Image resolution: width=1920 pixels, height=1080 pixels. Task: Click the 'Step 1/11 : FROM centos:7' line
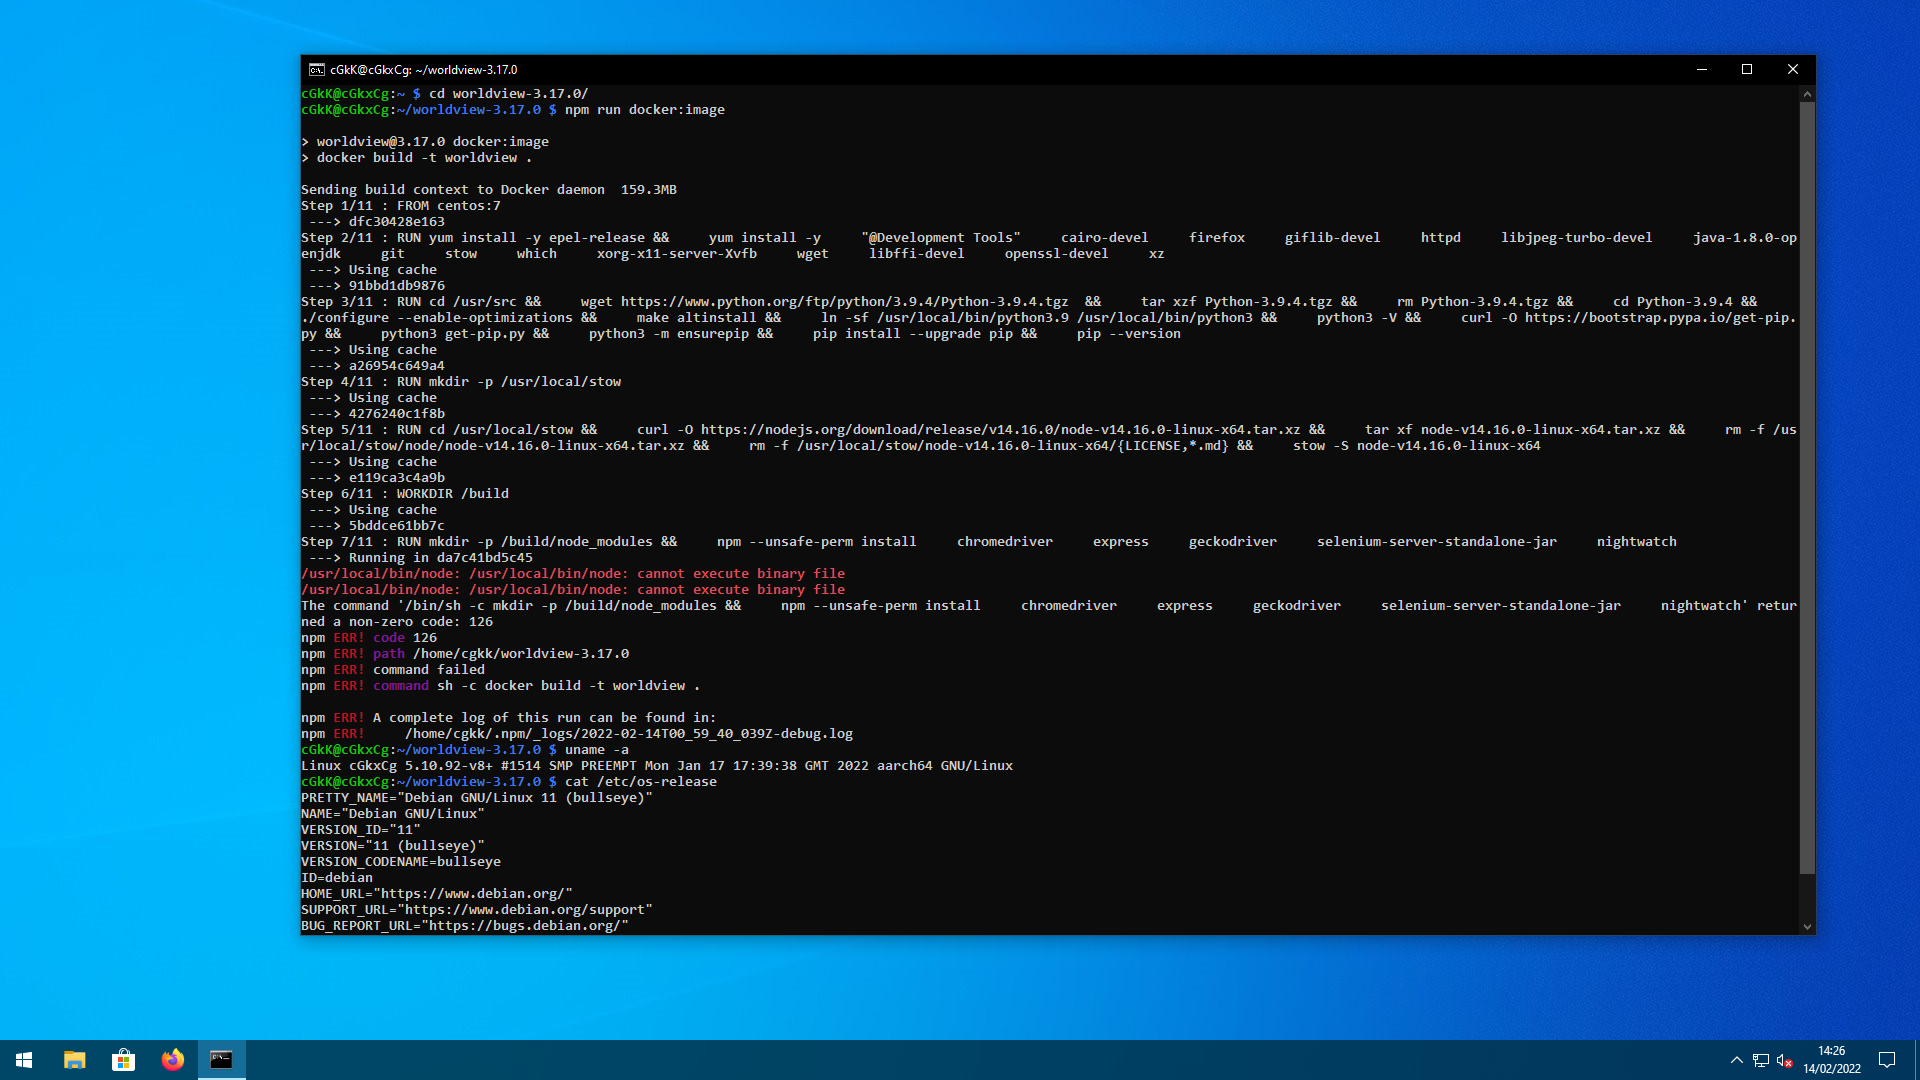pyautogui.click(x=401, y=206)
